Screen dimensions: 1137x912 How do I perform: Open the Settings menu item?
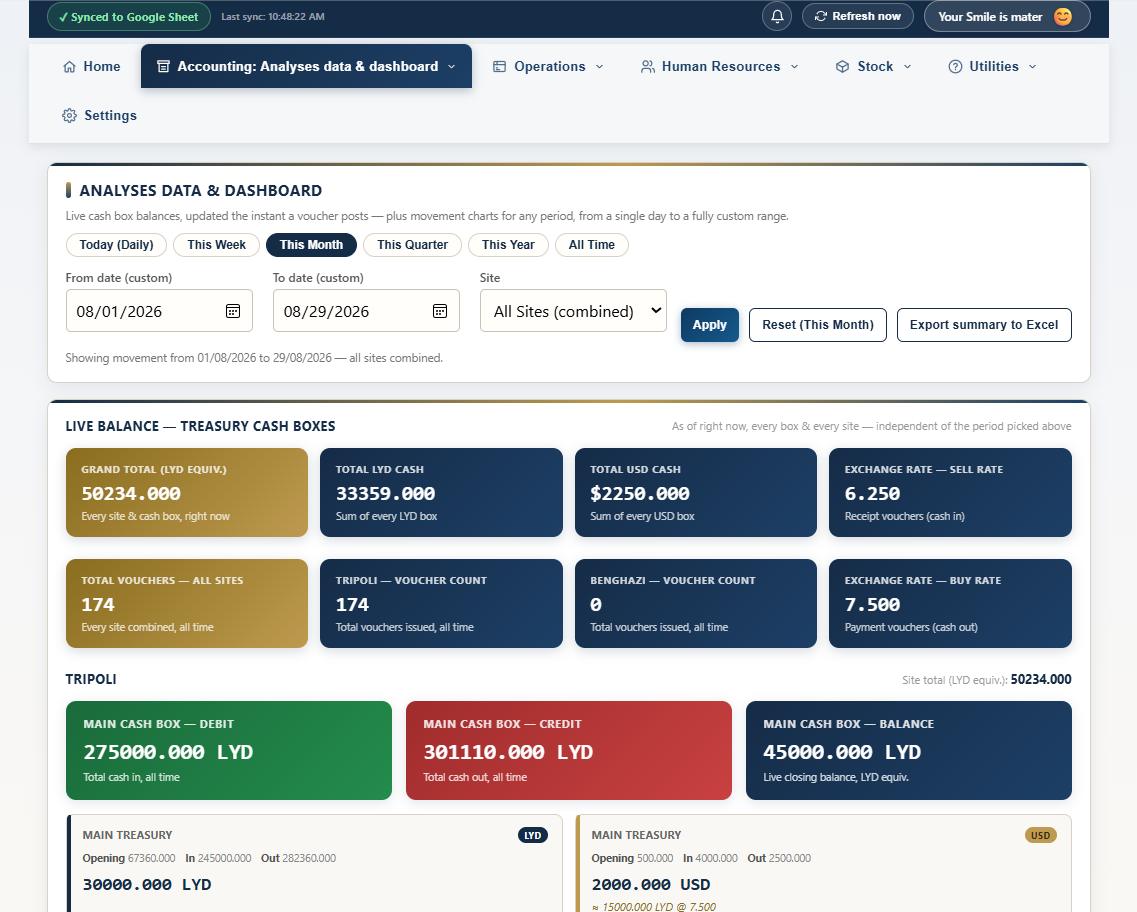(99, 115)
